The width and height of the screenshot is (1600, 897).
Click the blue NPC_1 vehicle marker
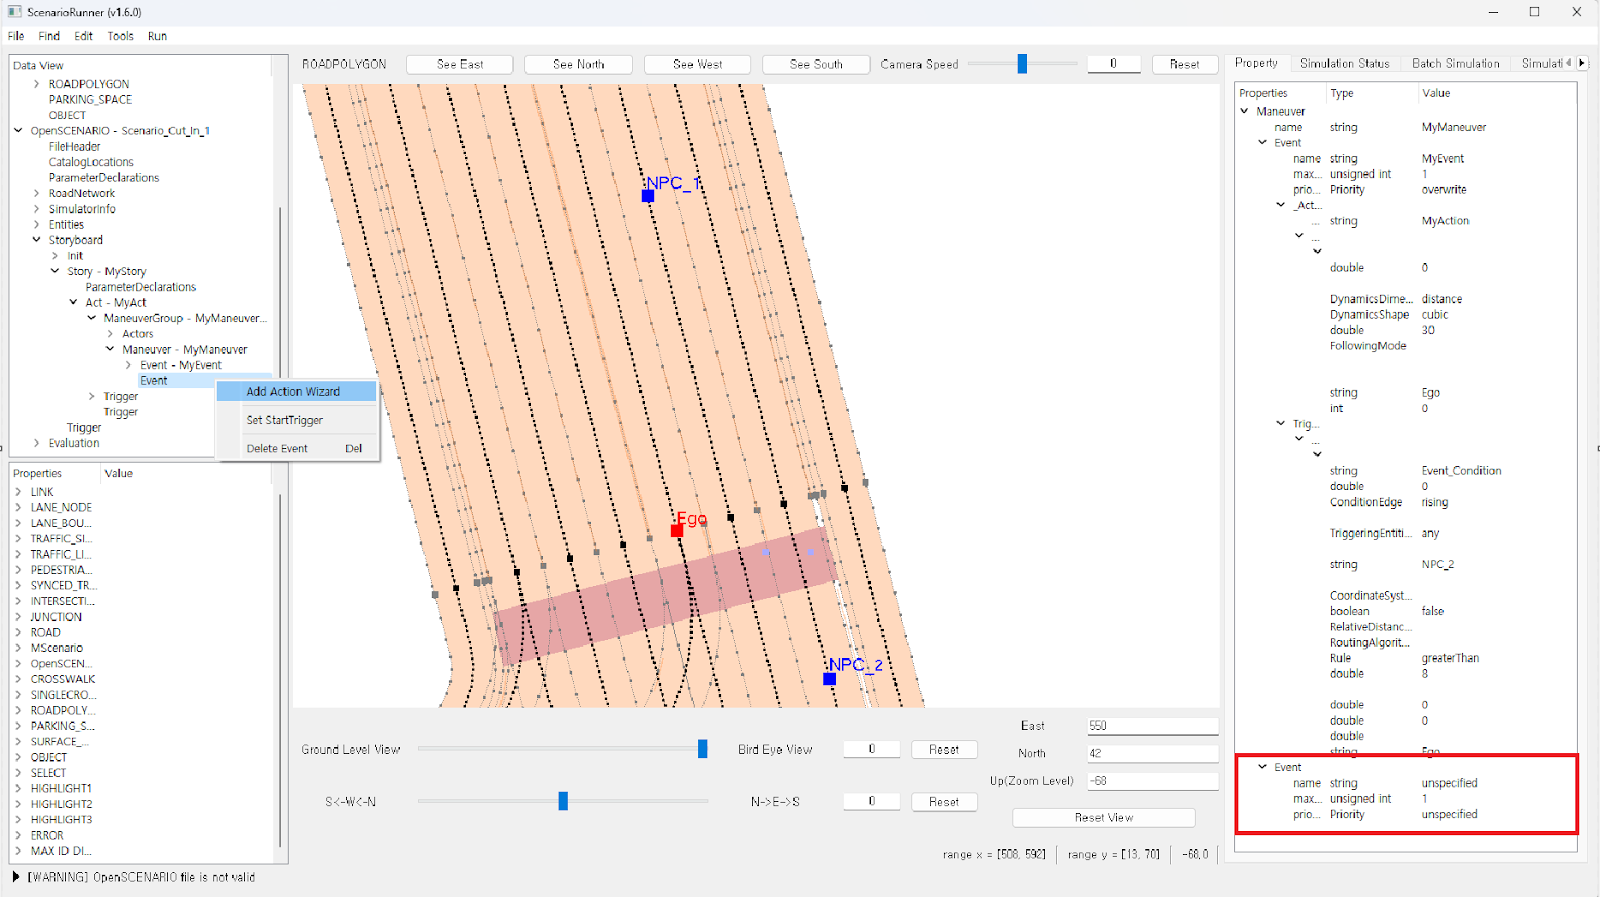648,196
